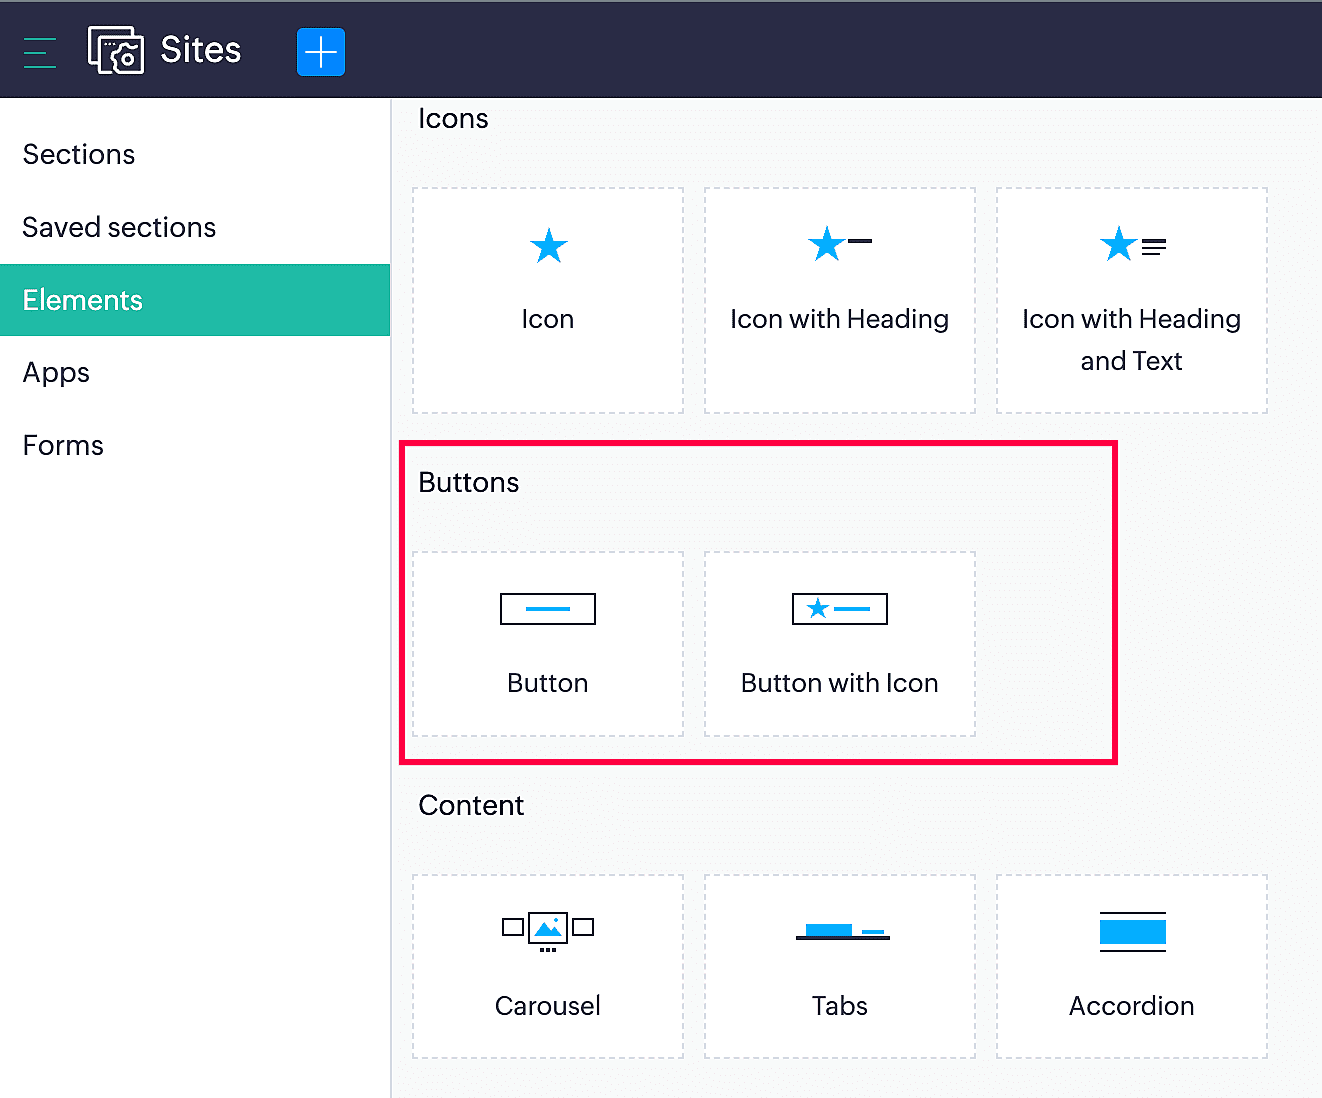Screen dimensions: 1322x1098
Task: Go to the Apps sidebar tab
Action: [x=56, y=373]
